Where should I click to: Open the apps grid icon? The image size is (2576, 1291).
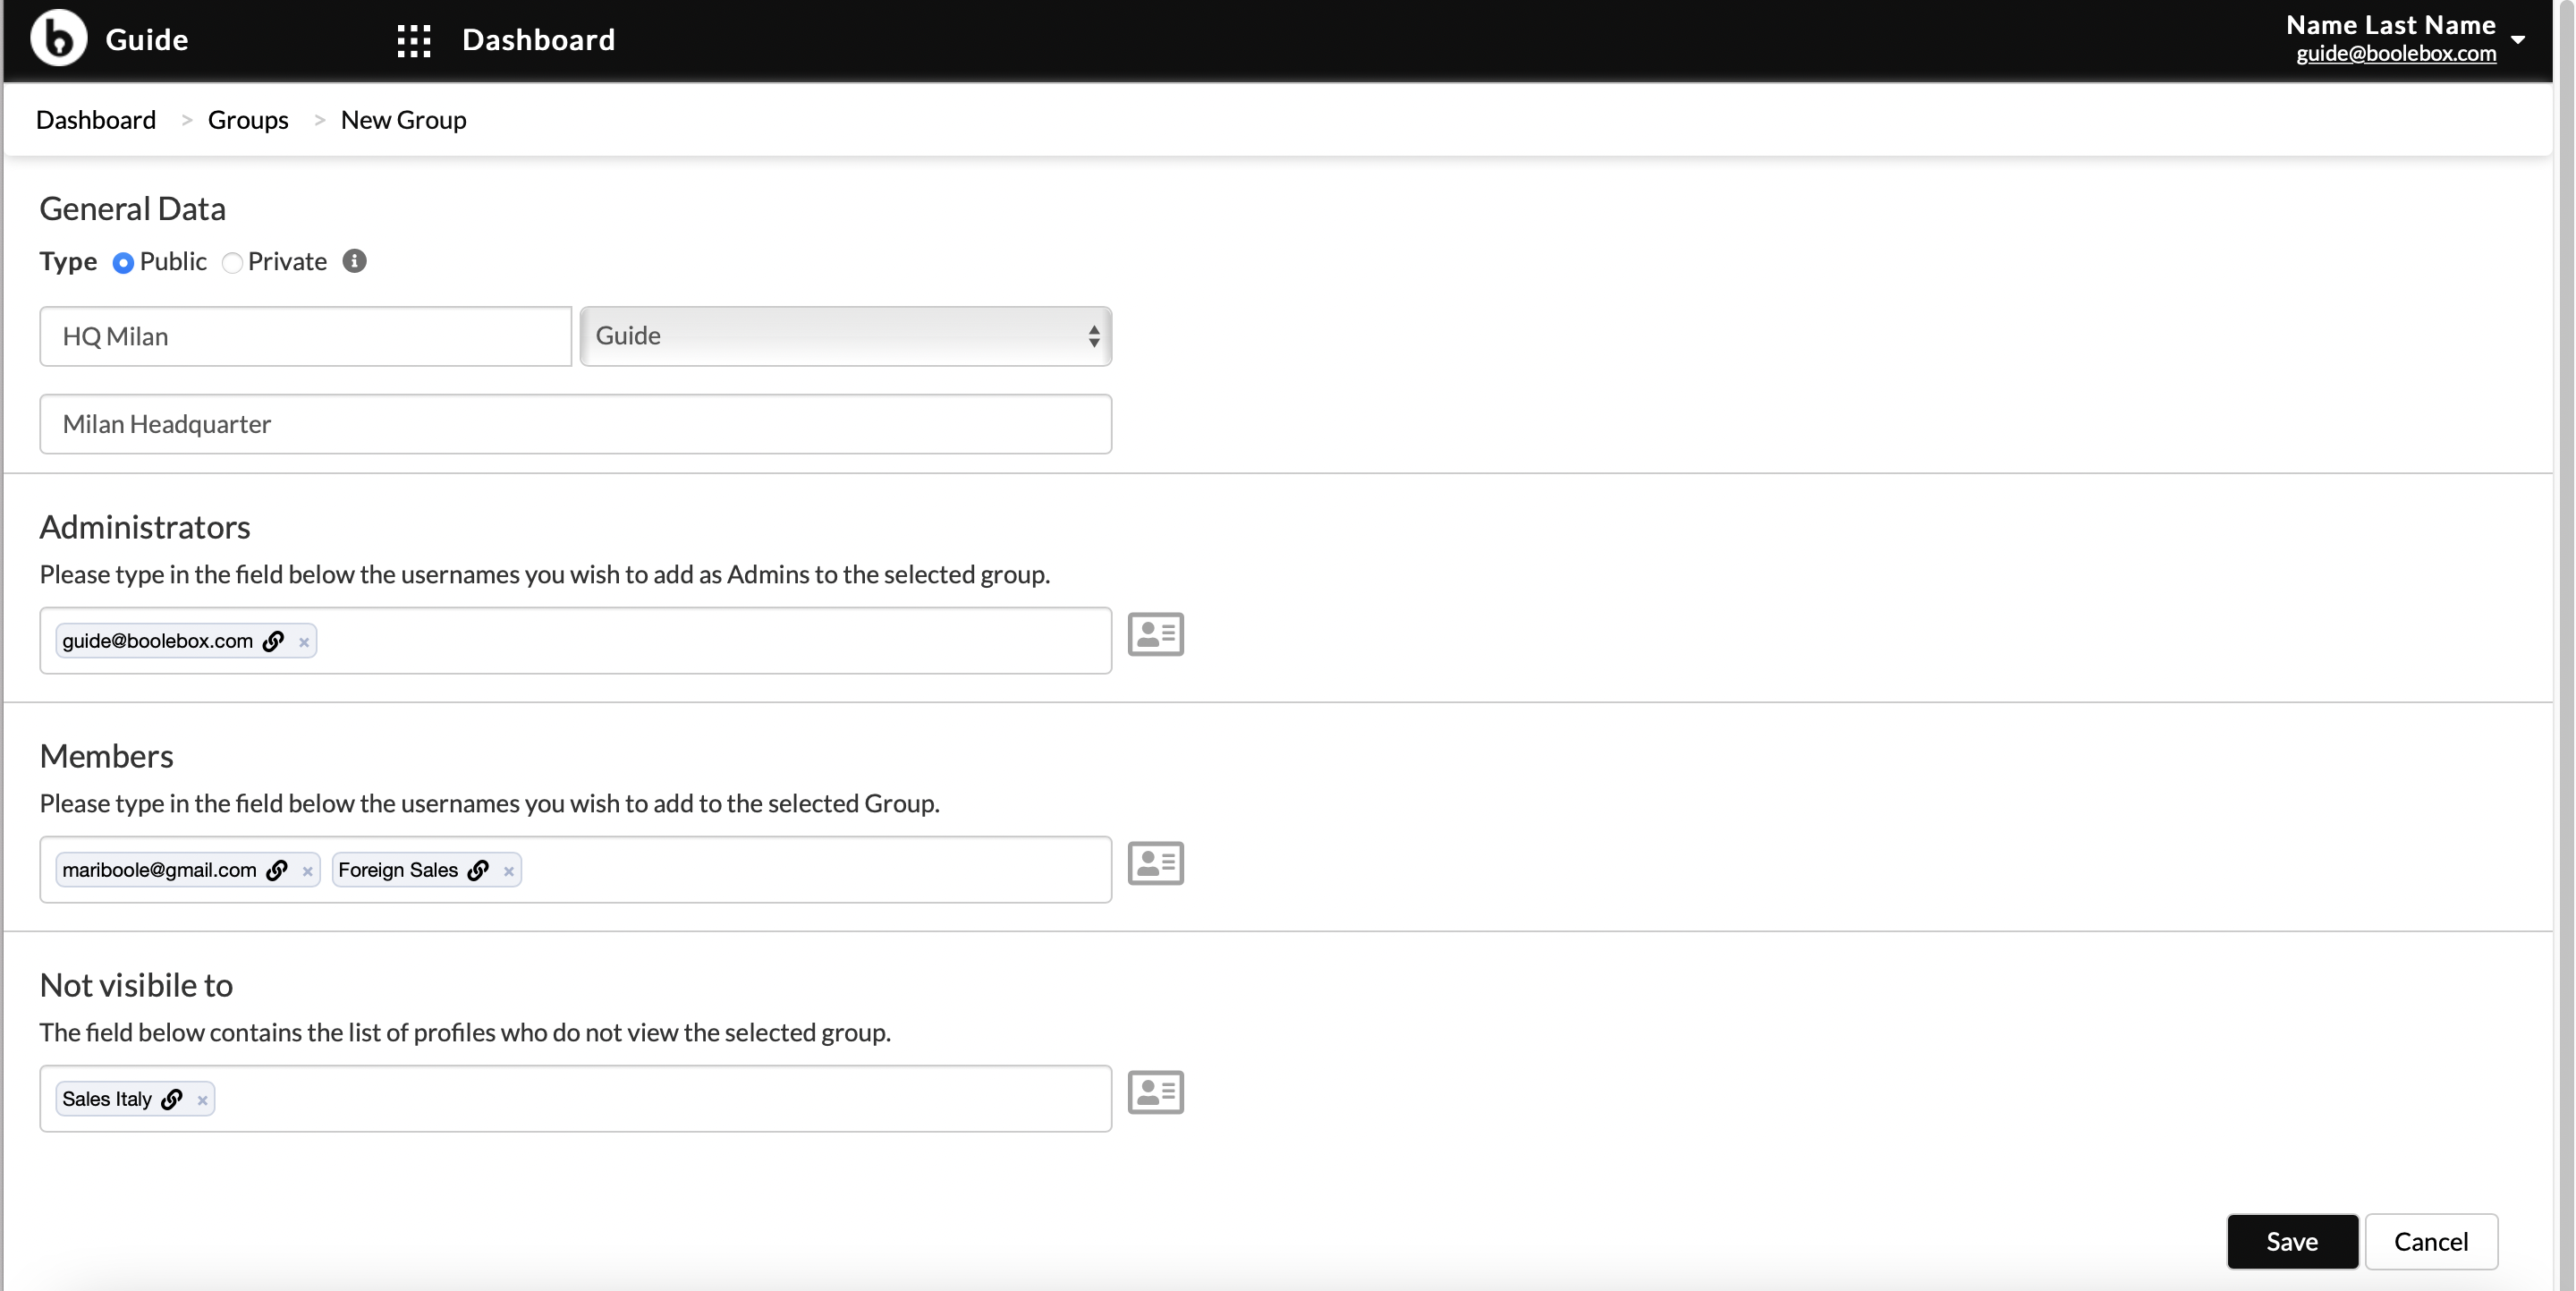click(x=413, y=40)
